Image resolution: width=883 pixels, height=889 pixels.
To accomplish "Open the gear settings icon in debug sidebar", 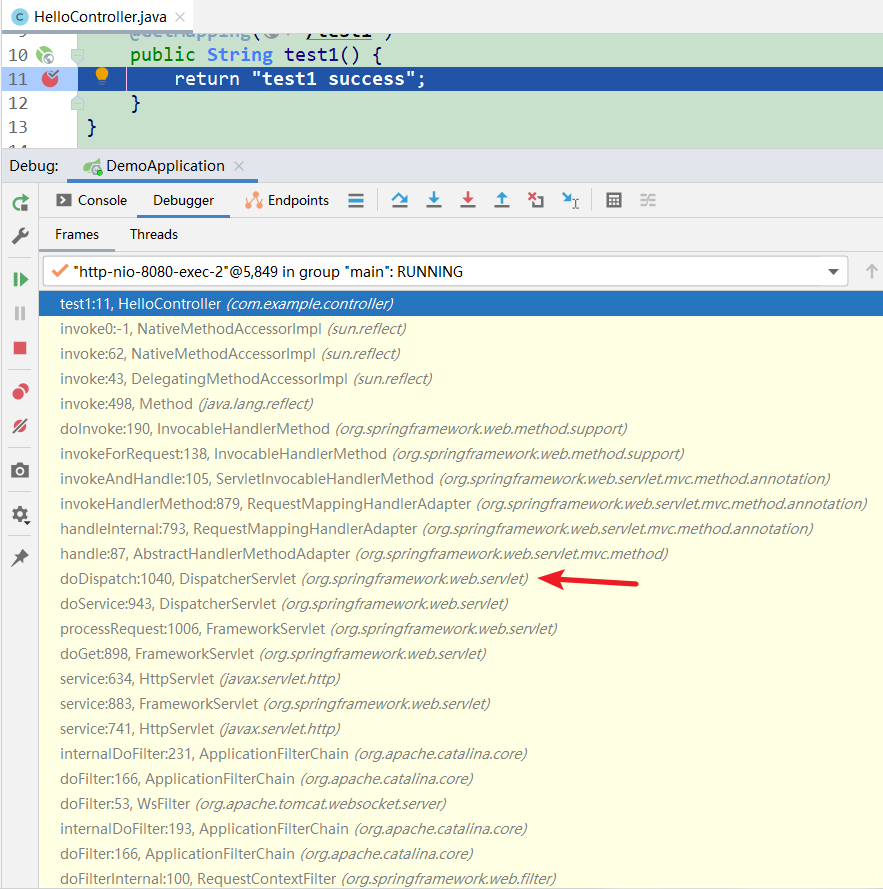I will click(x=20, y=515).
